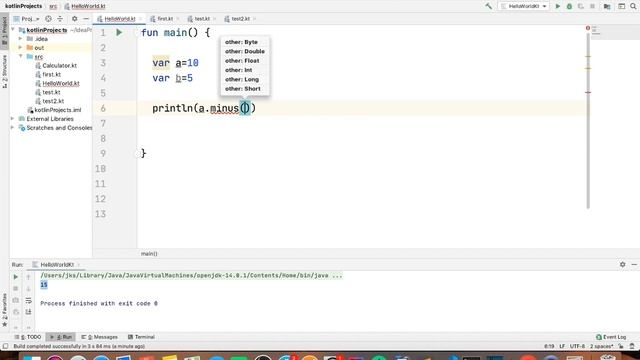Click the Event Log button

point(611,337)
